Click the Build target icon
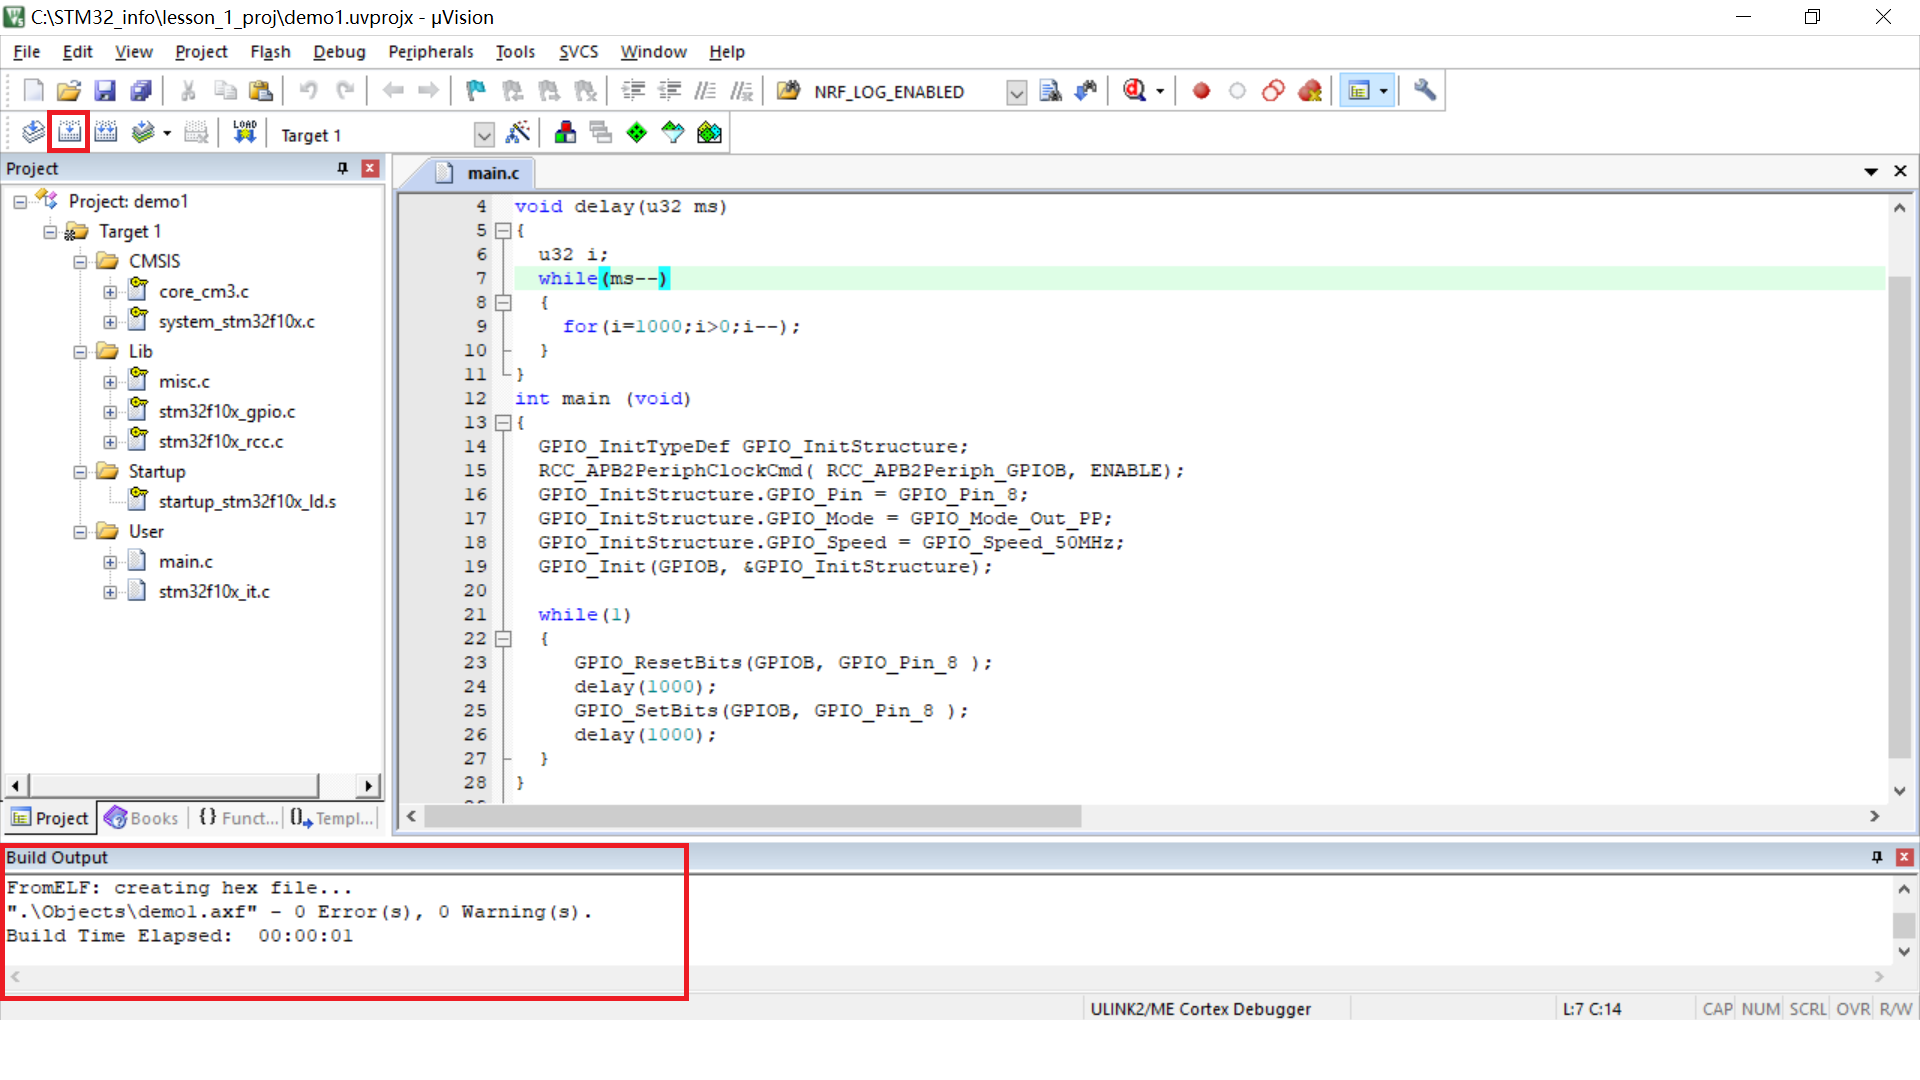Viewport: 1920px width, 1080px height. (69, 133)
